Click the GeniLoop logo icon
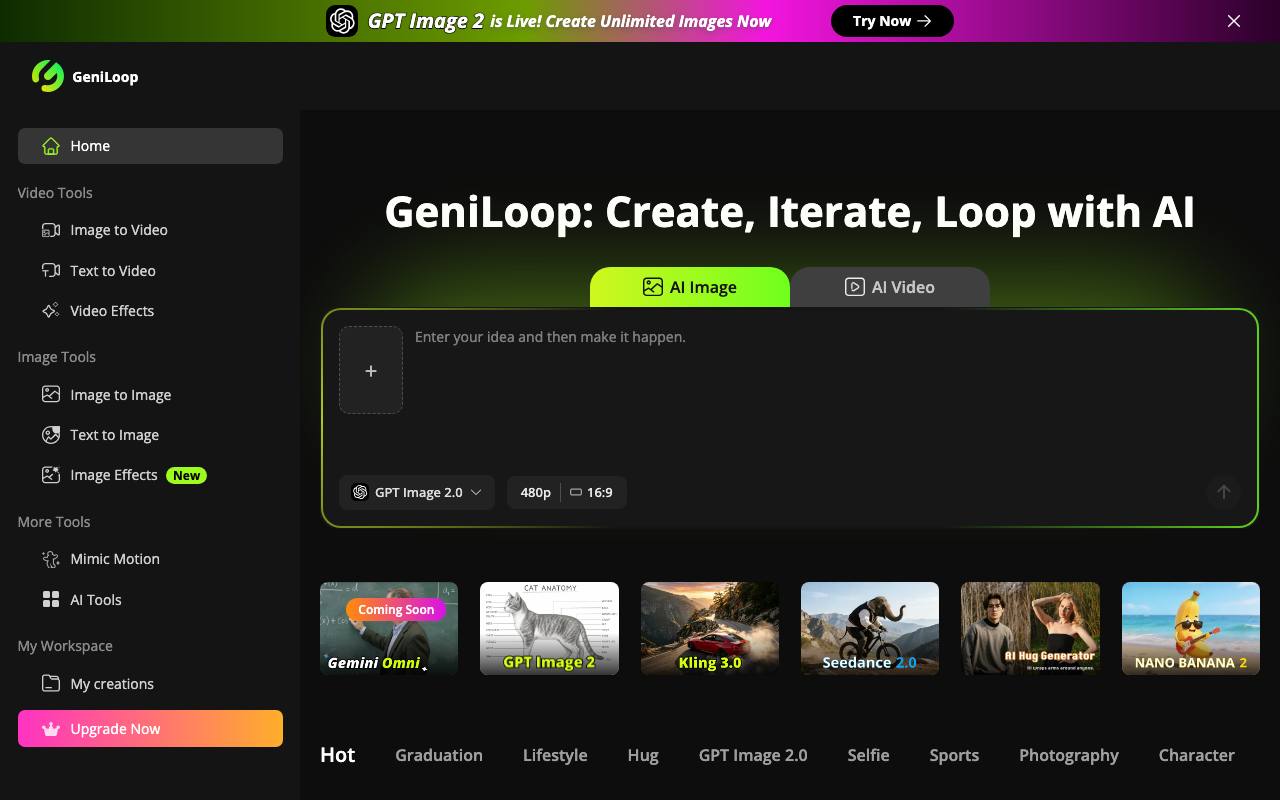1280x800 pixels. (x=47, y=76)
